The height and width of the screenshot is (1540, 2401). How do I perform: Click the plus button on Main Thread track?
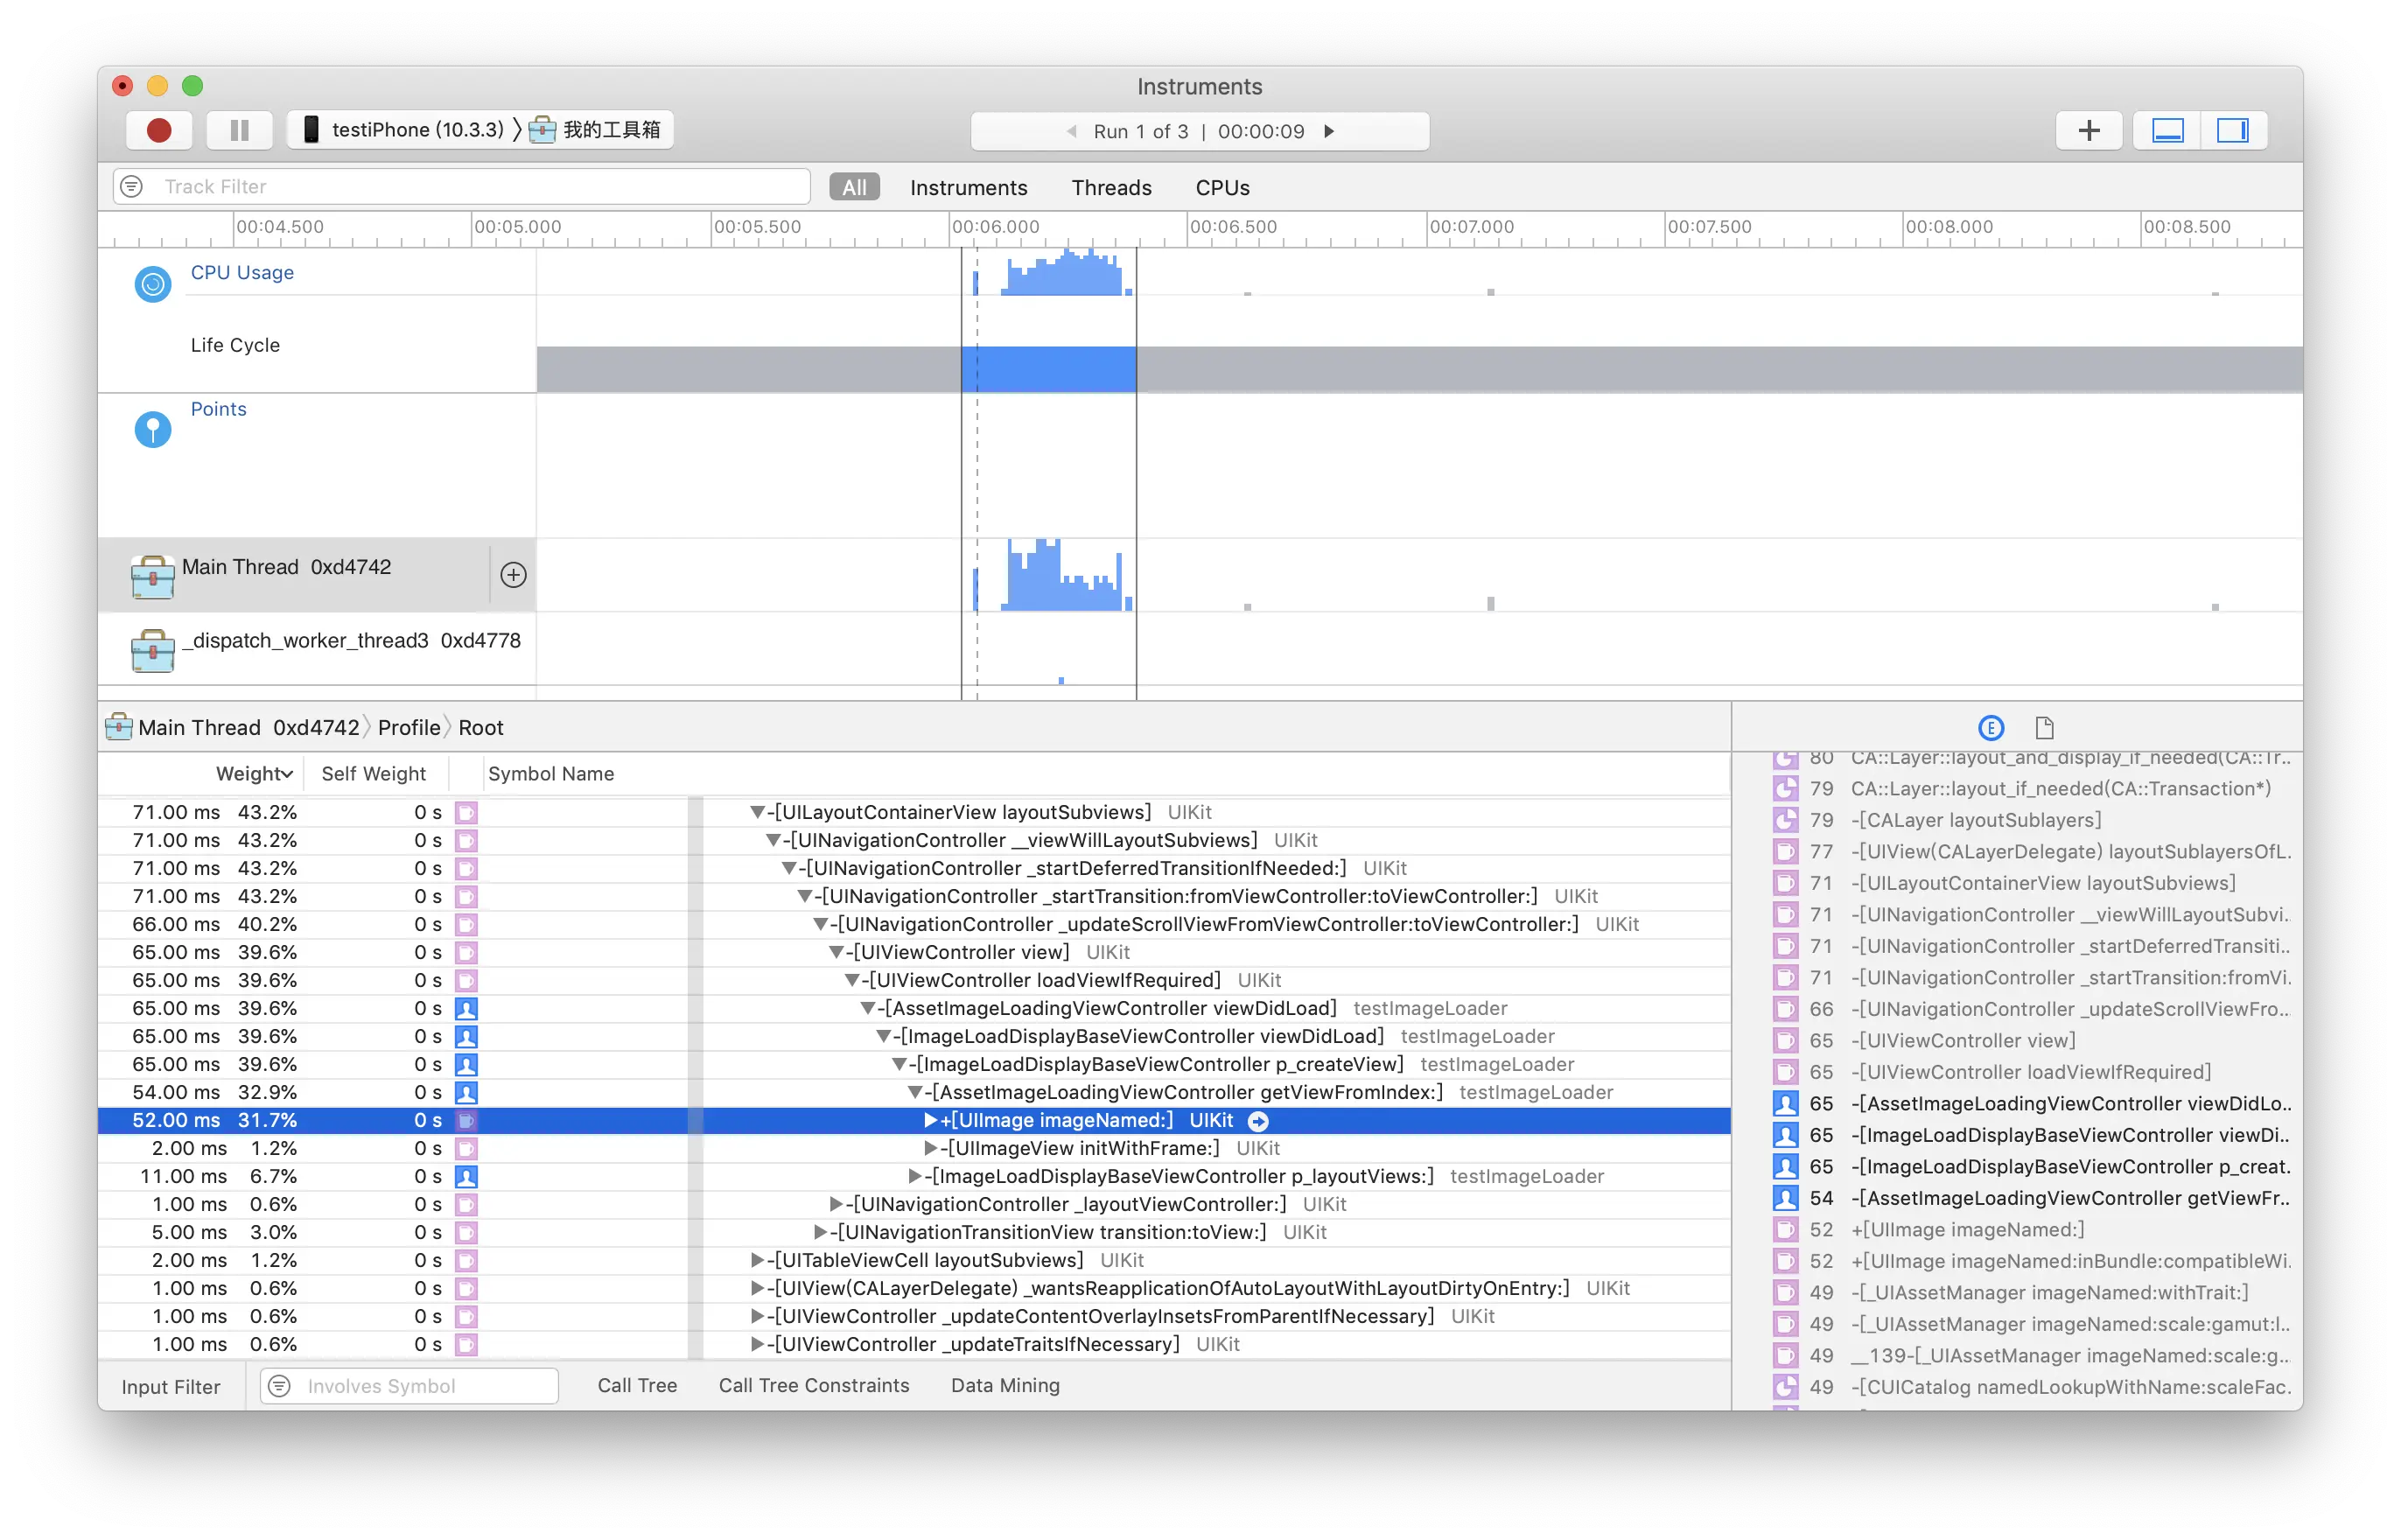[513, 575]
